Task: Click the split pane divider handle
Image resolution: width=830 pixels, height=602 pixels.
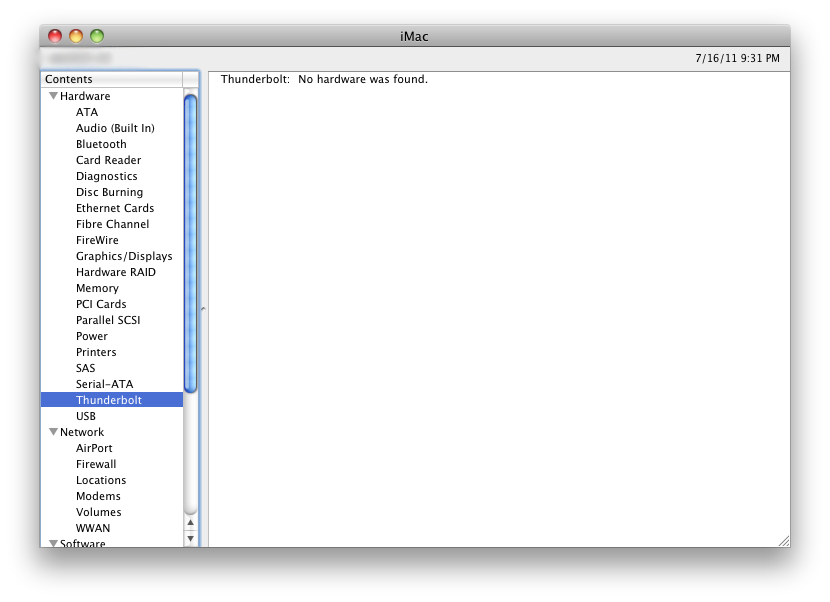Action: tap(203, 309)
